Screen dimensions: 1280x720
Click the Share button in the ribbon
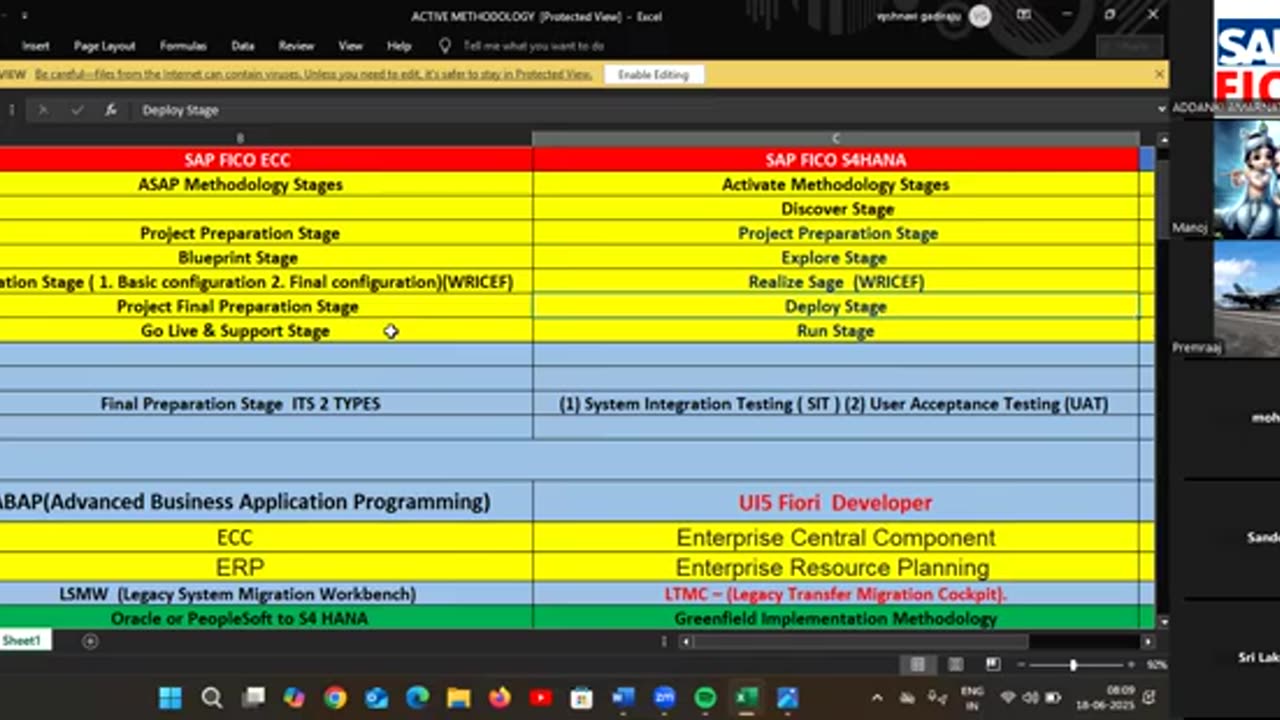(x=1132, y=46)
